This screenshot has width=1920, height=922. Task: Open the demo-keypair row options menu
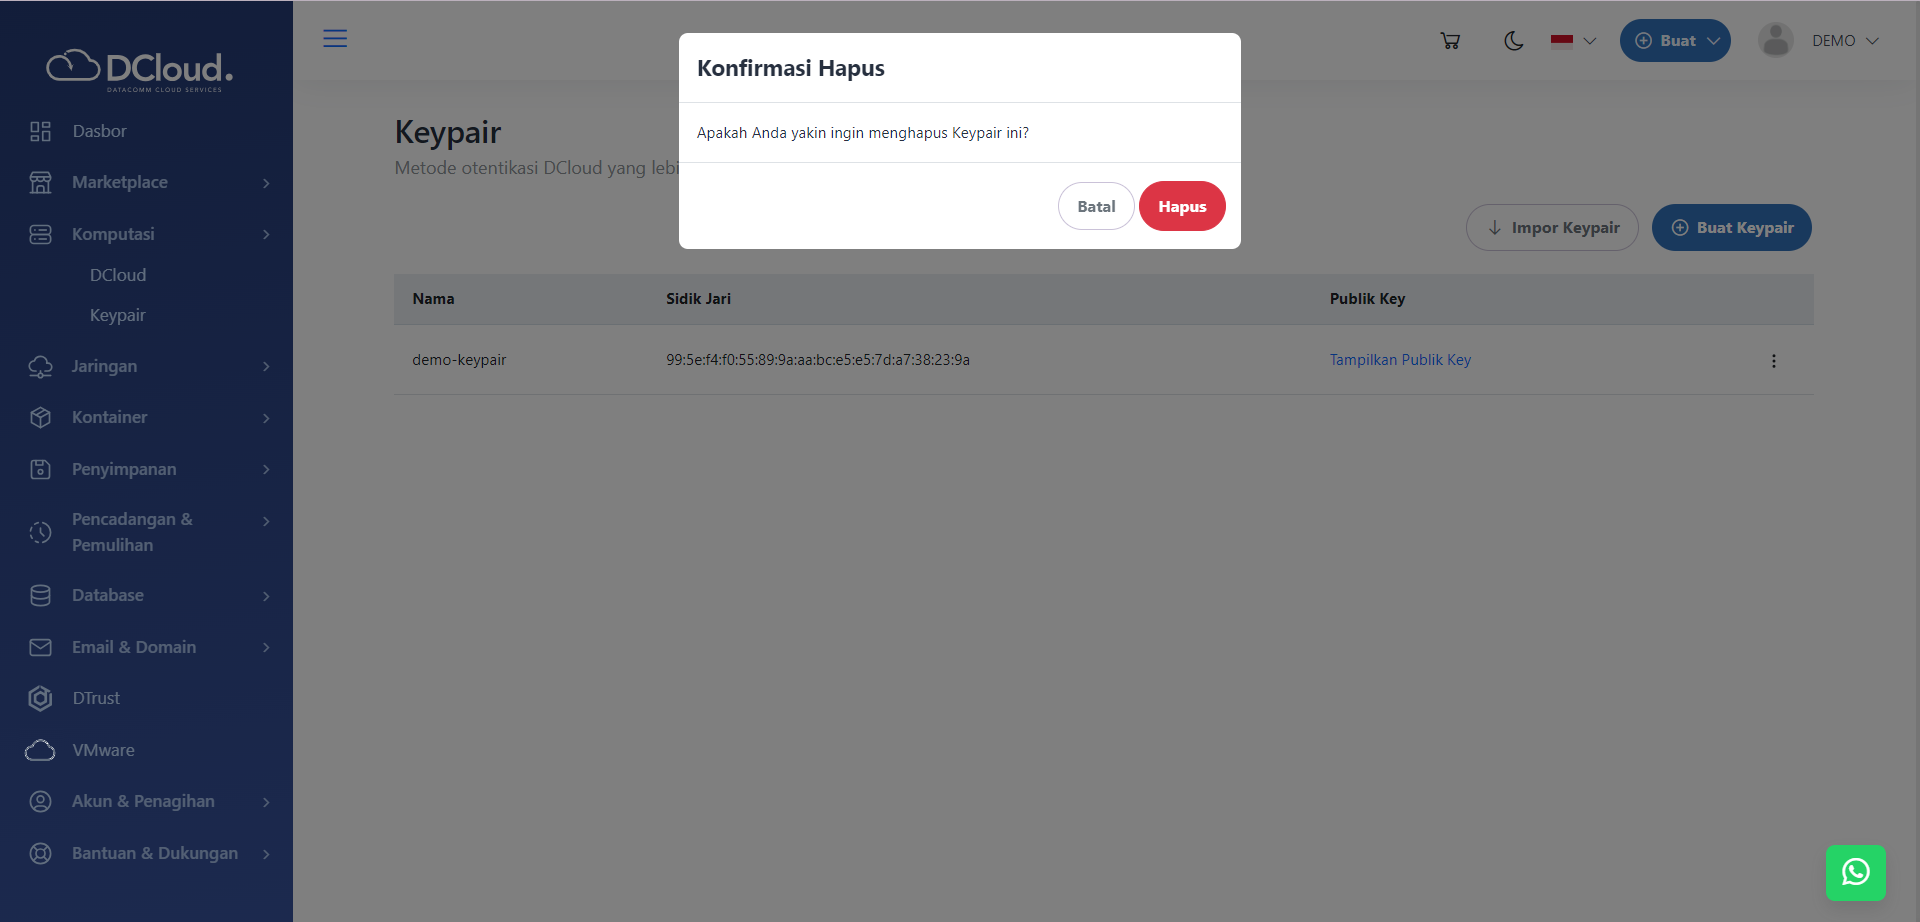point(1773,361)
